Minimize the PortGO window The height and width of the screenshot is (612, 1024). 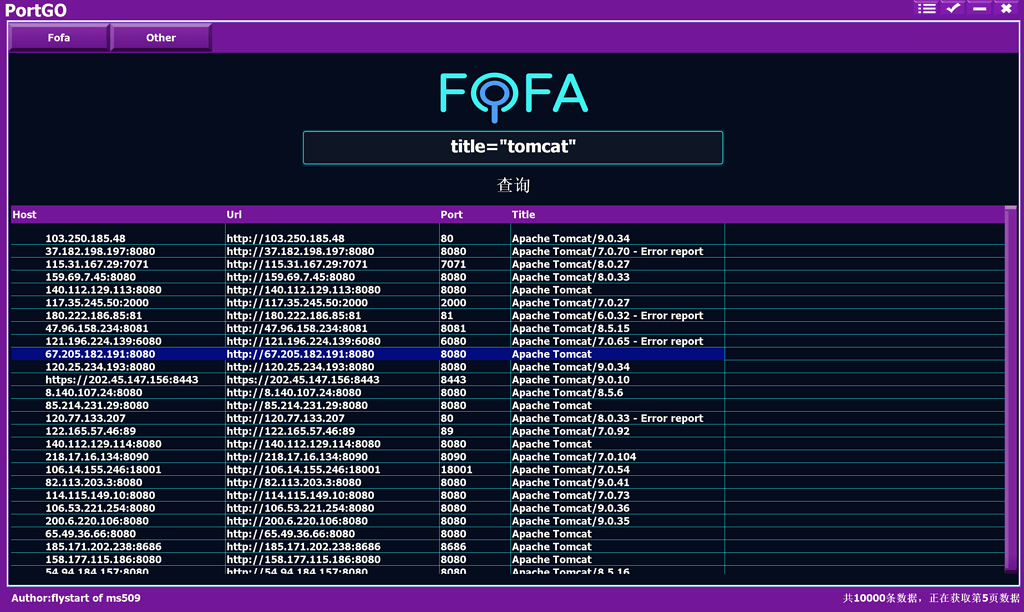pyautogui.click(x=980, y=8)
